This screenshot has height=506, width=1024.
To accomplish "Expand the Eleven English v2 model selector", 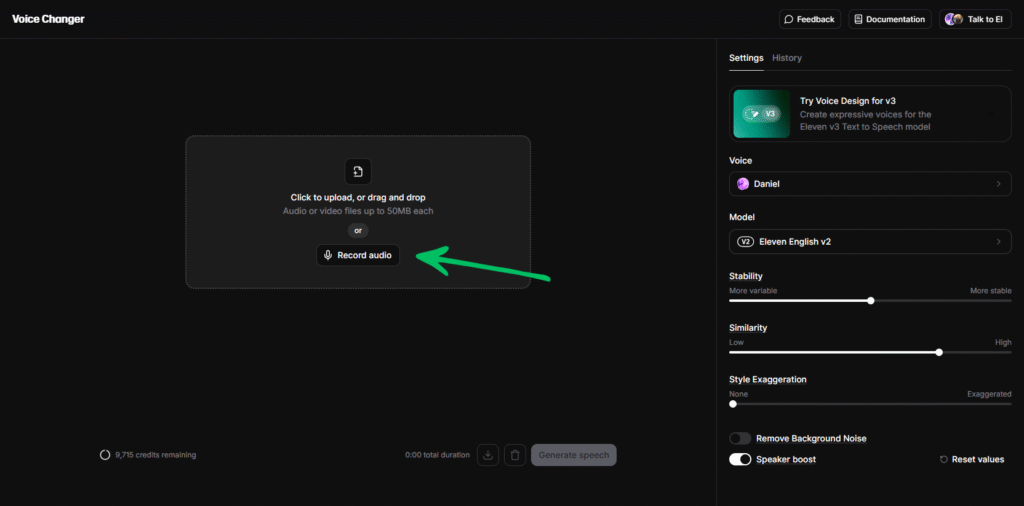I will 870,241.
